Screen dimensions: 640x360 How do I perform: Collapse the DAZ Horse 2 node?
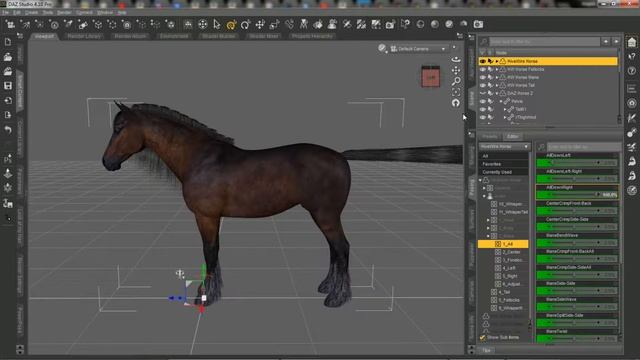(497, 93)
